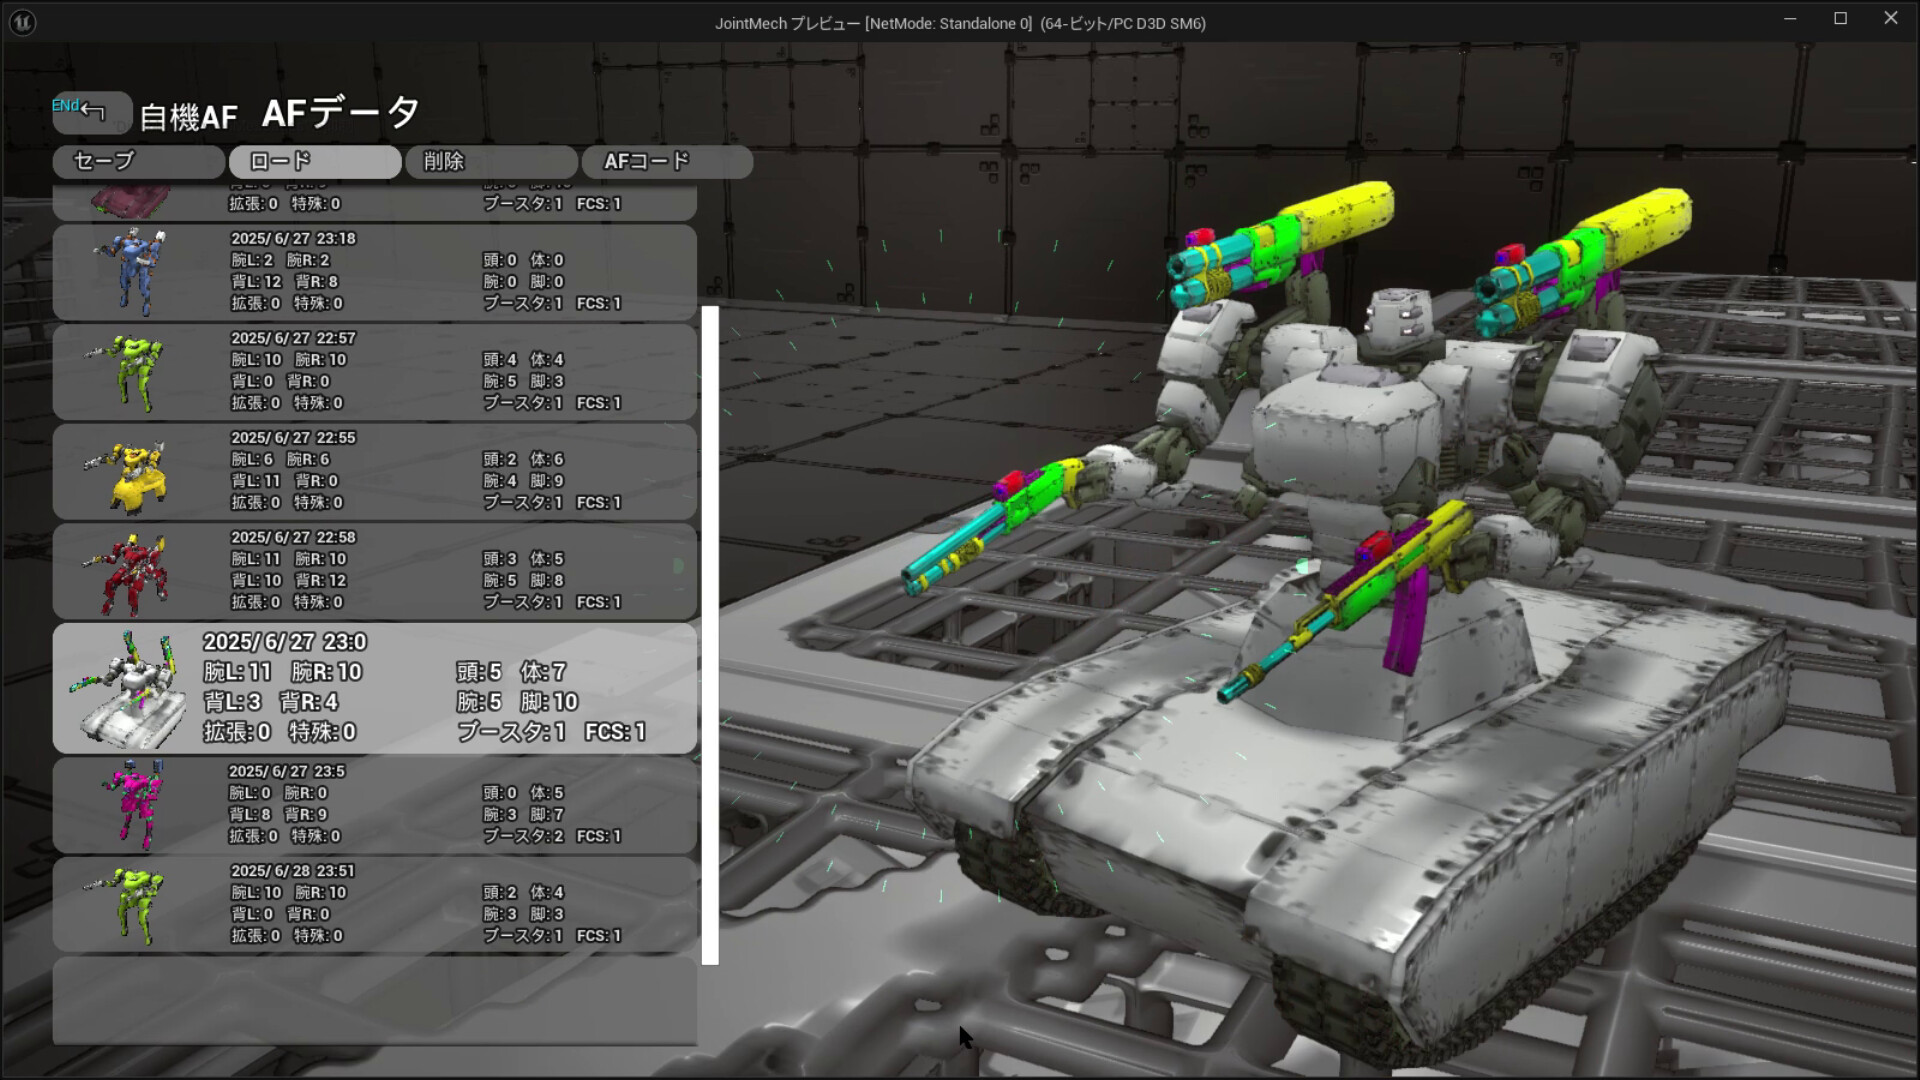
Task: Open the 削除 tab
Action: (x=490, y=161)
